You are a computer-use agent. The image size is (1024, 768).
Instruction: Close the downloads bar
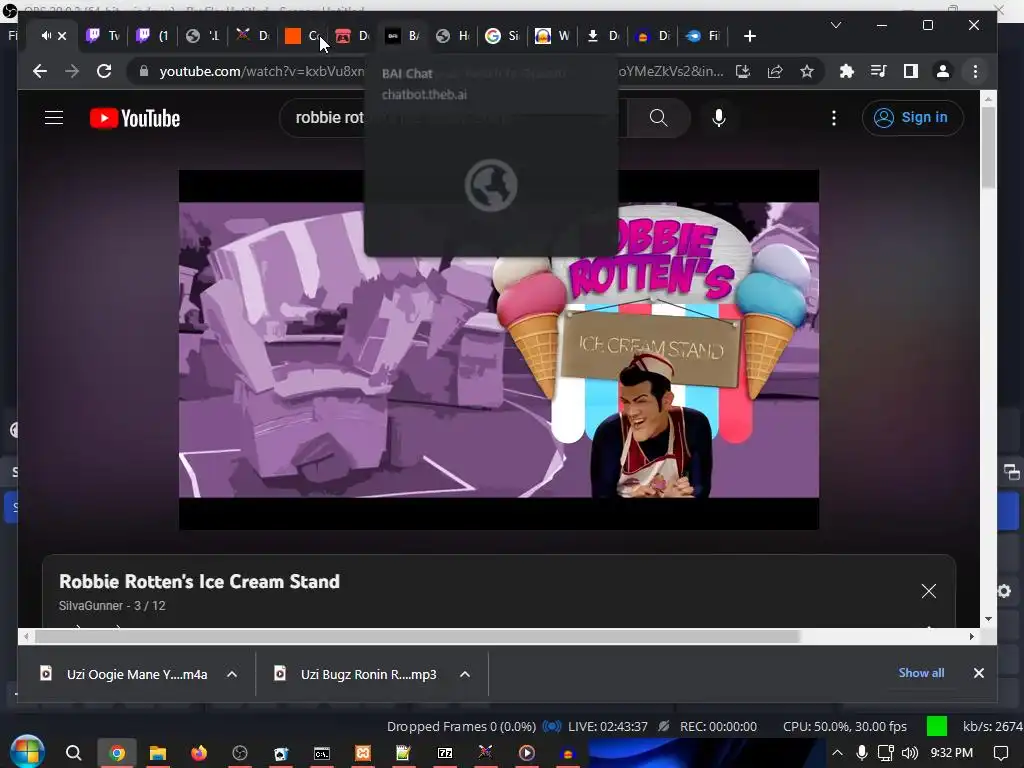coord(978,673)
